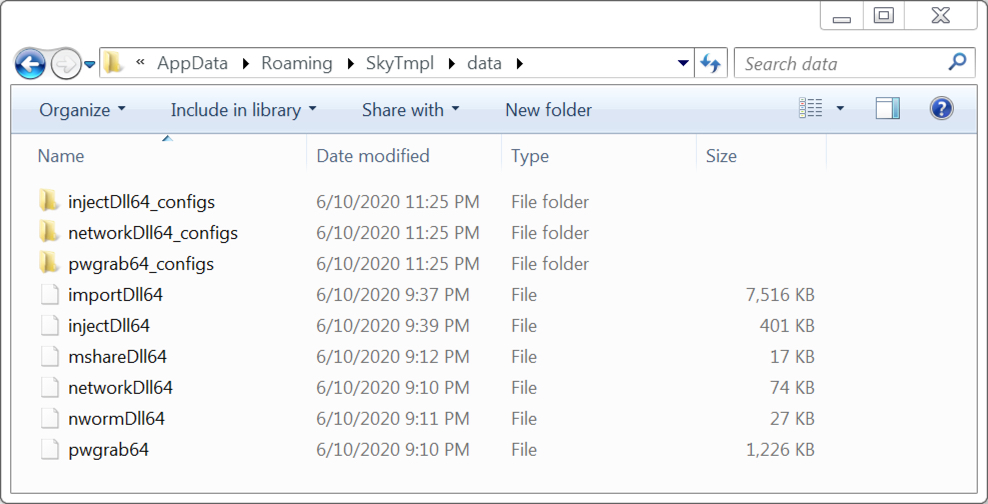Click the Back navigation arrow
988x504 pixels.
tap(30, 64)
